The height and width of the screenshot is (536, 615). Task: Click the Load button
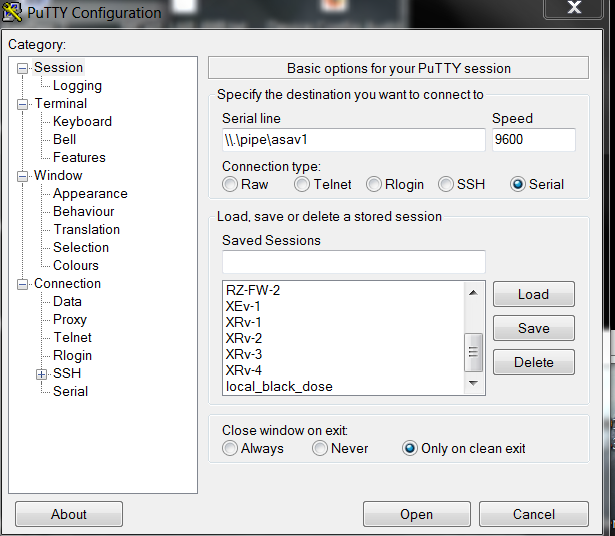(x=533, y=294)
